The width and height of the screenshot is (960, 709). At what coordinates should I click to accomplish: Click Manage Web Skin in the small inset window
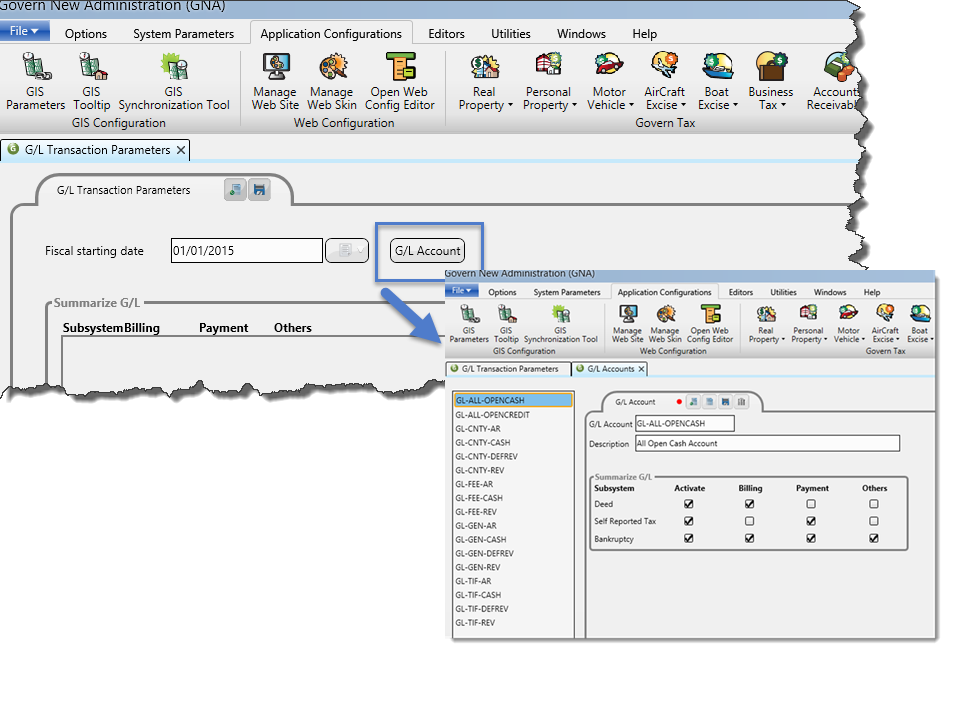[664, 323]
